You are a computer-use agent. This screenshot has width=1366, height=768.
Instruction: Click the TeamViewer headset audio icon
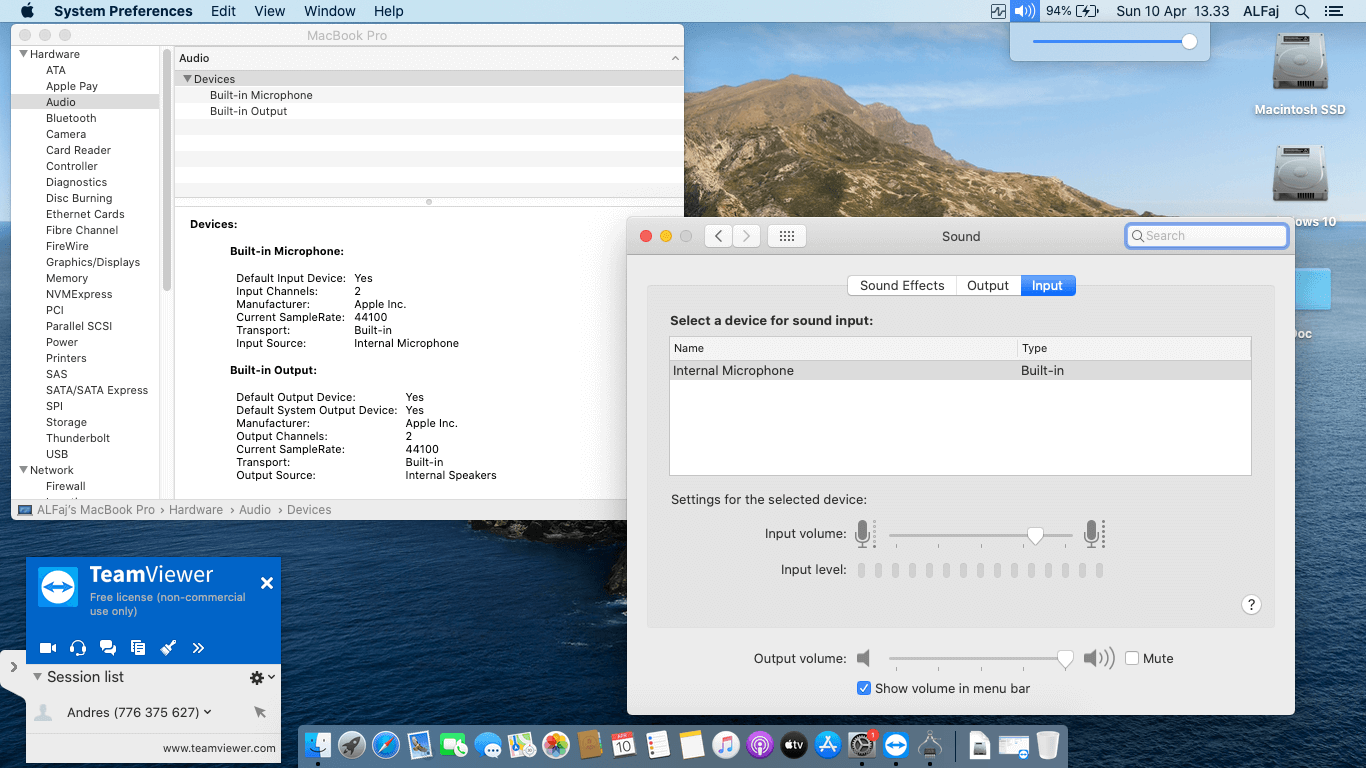pyautogui.click(x=78, y=648)
